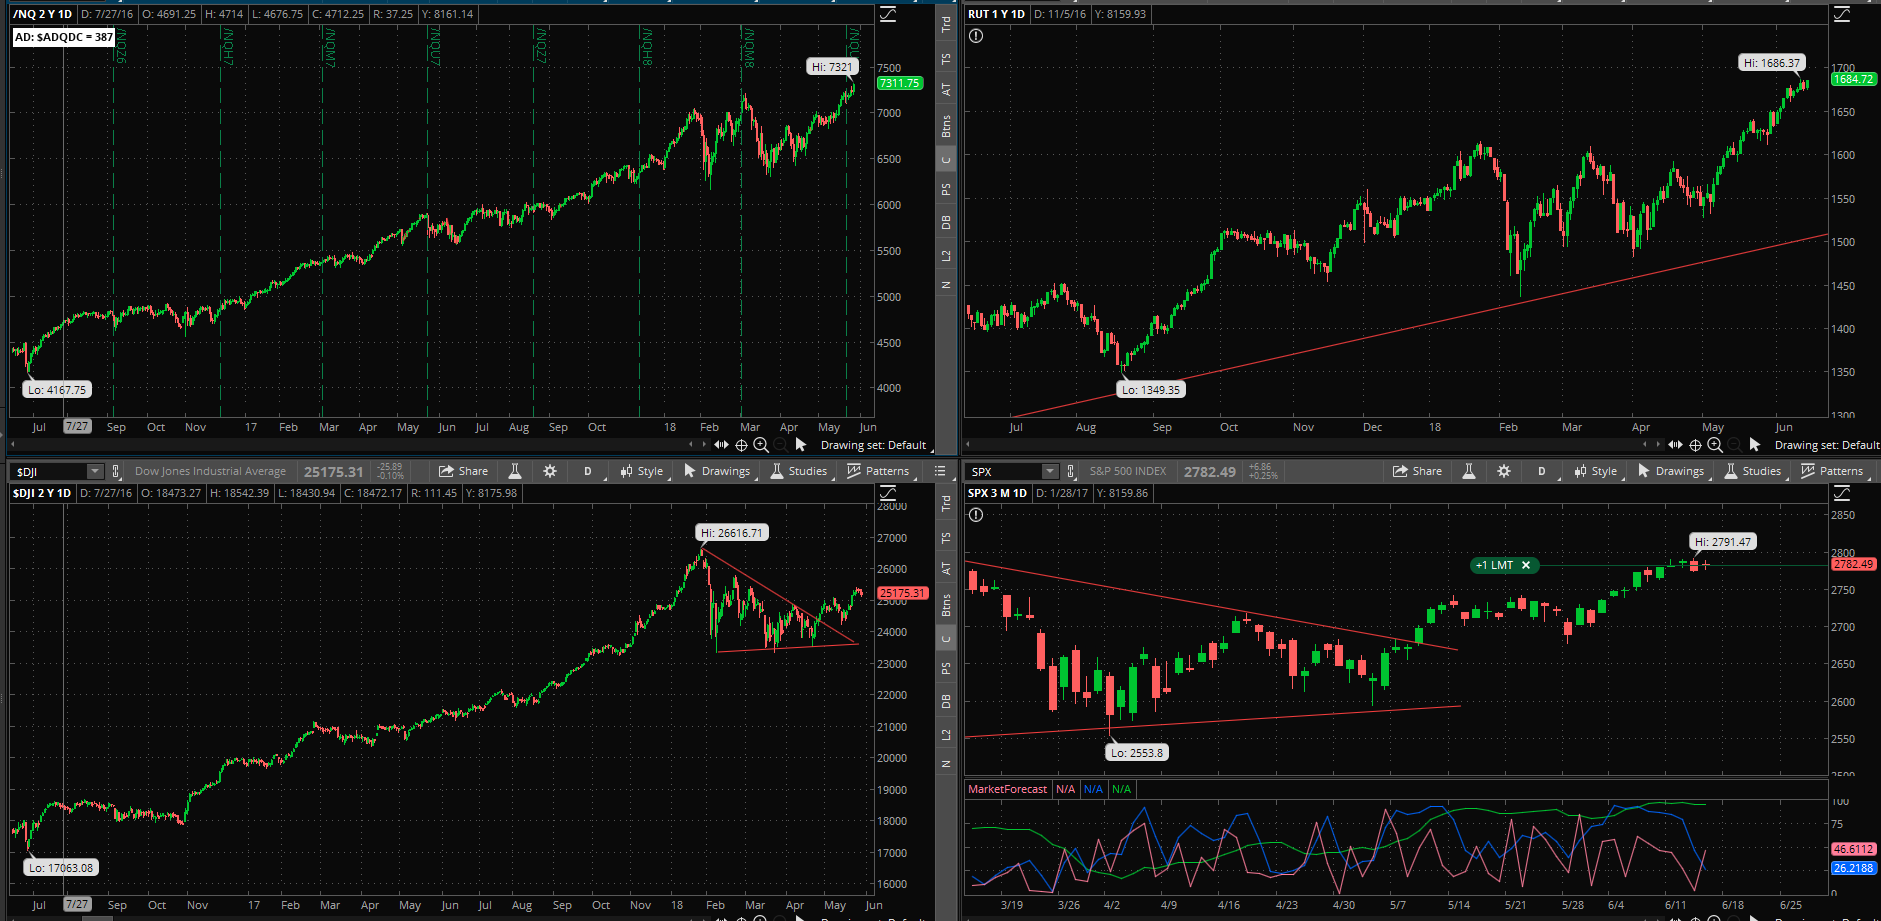Screen dimensions: 1881x921
Task: Select the pointer tool under the RUT chart
Action: tap(1755, 445)
